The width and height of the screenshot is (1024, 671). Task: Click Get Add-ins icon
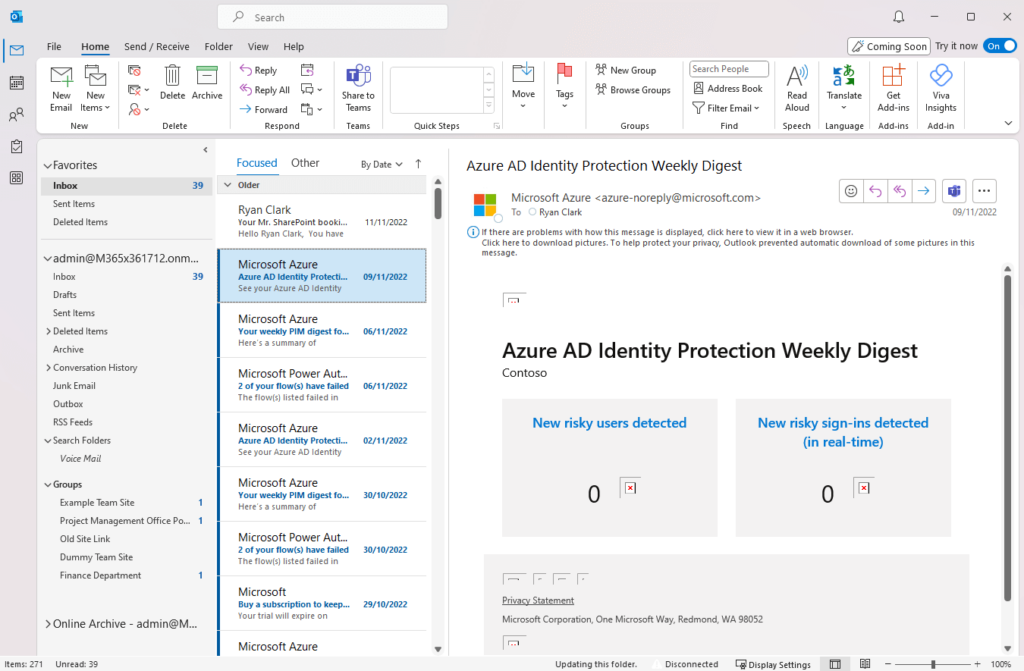pyautogui.click(x=893, y=89)
